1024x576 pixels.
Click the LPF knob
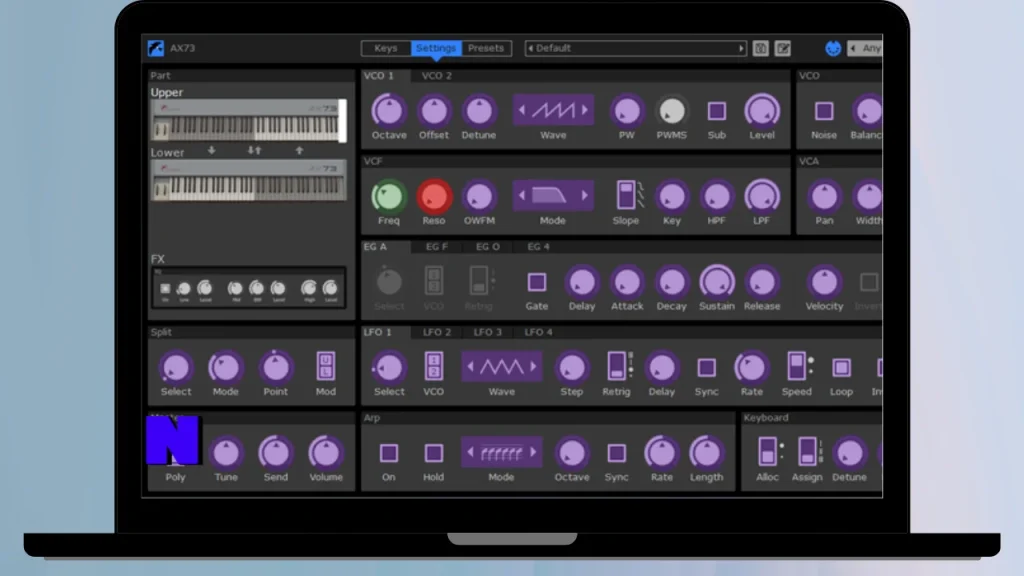[x=761, y=196]
